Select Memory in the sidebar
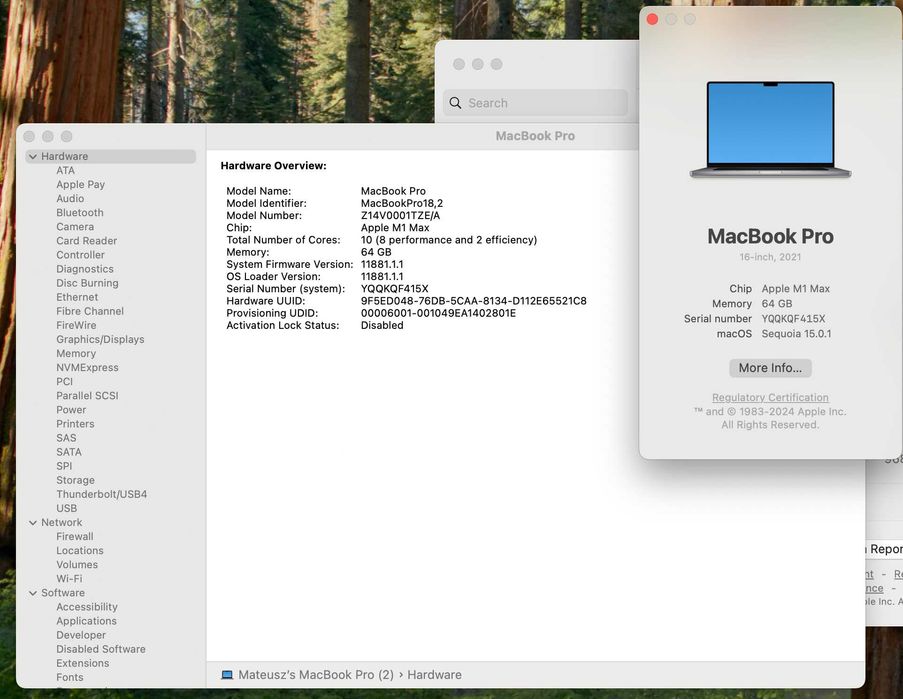 76,354
